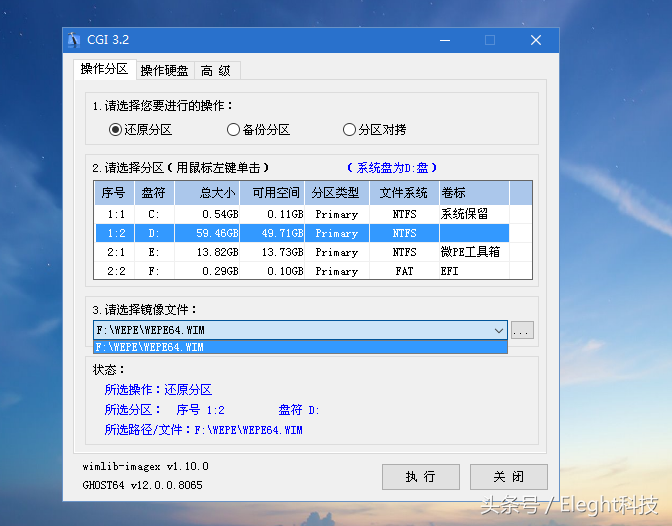Select the 还原分区 radio button
672x526 pixels.
tap(116, 129)
